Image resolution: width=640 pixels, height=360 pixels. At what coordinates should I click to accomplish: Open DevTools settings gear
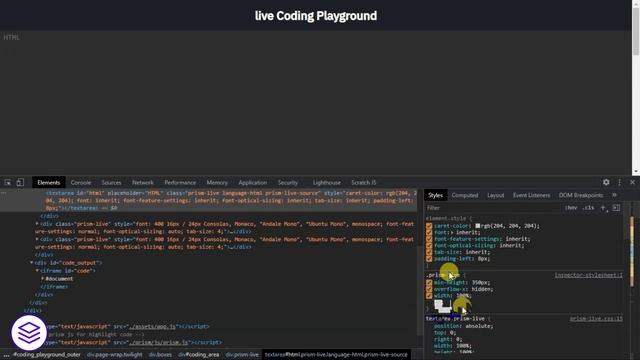(x=606, y=182)
